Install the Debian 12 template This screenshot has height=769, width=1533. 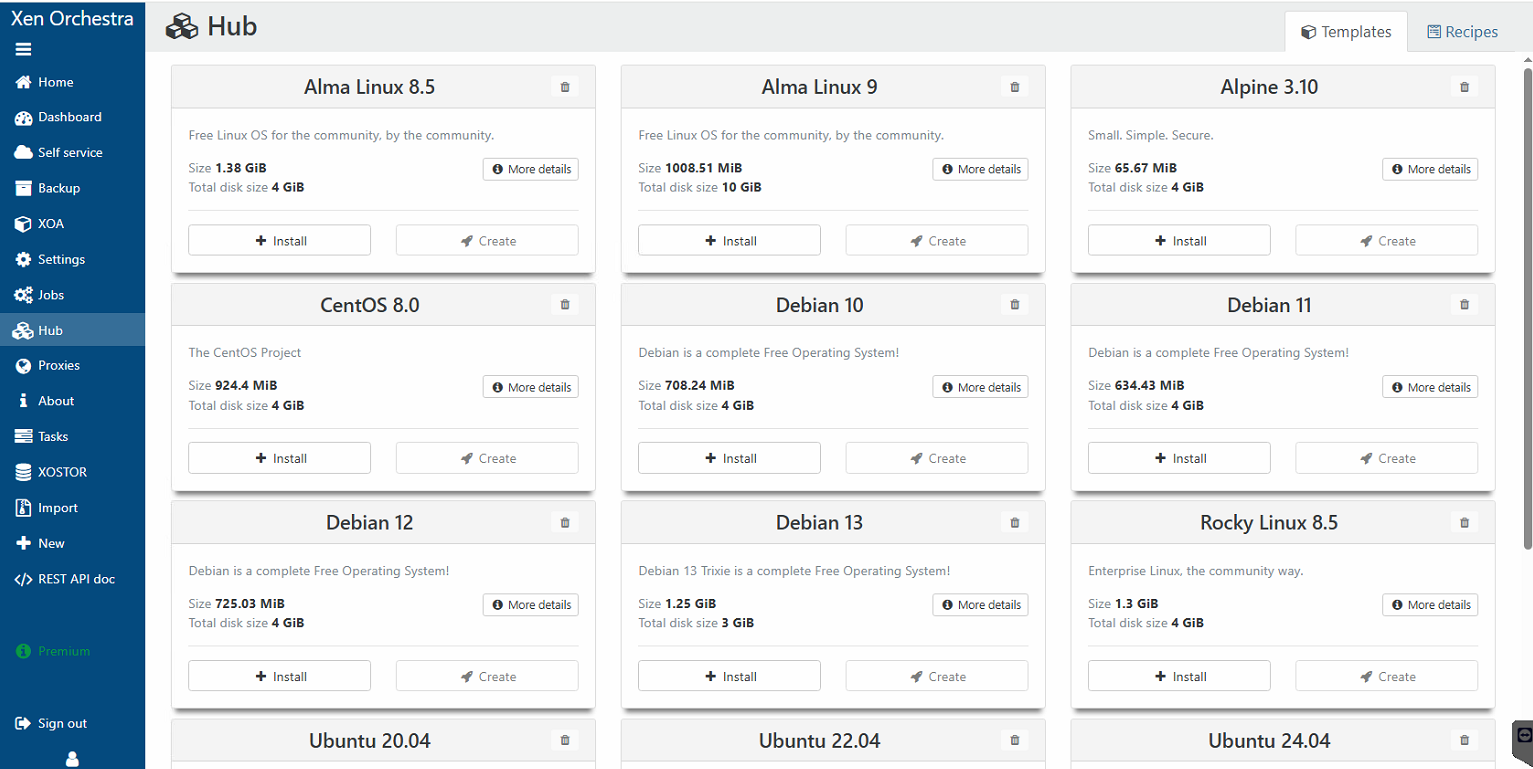click(280, 676)
